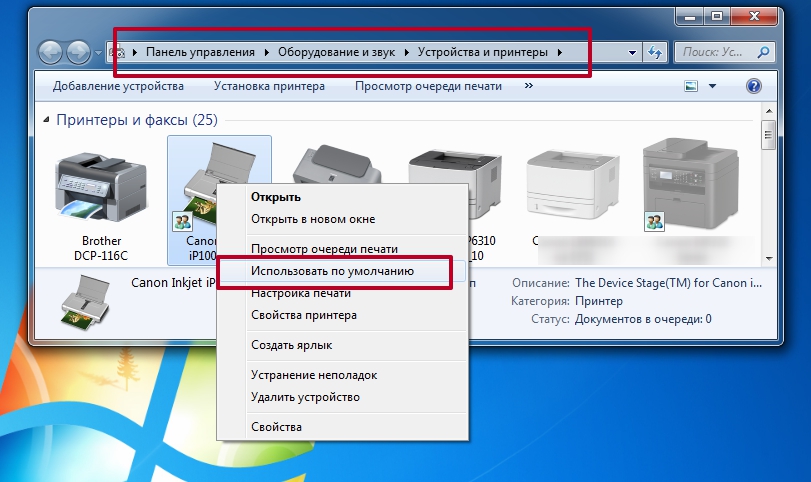Click the Back navigation arrow button
This screenshot has height=482, width=811.
point(51,52)
